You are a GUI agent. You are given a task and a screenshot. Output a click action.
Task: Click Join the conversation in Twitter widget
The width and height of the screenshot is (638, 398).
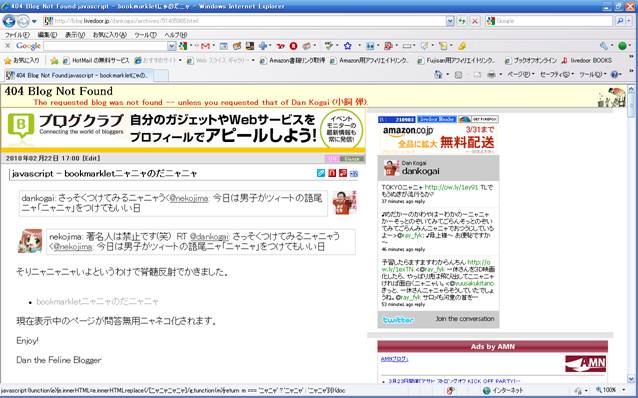(465, 319)
